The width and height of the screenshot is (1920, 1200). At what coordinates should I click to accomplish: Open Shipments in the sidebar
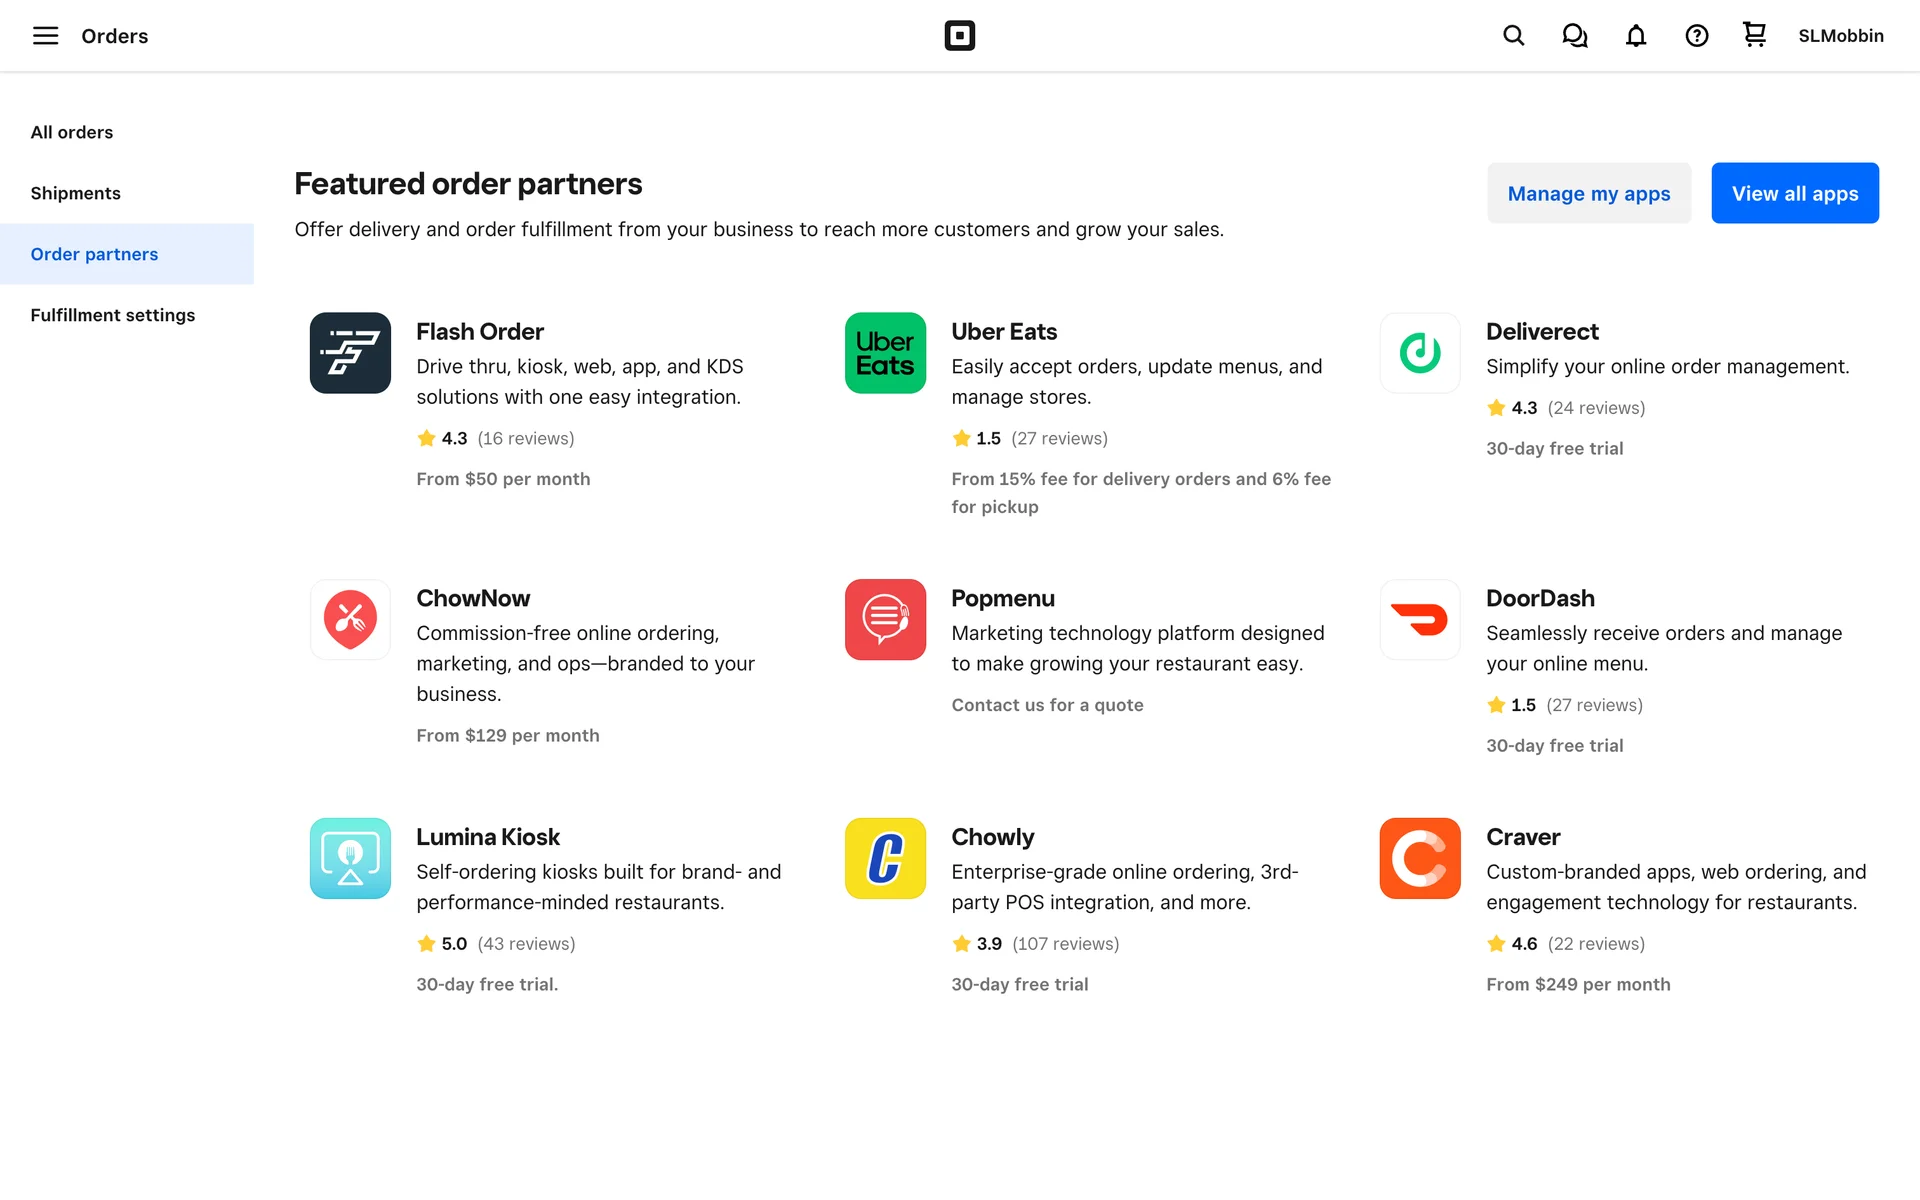coord(76,193)
